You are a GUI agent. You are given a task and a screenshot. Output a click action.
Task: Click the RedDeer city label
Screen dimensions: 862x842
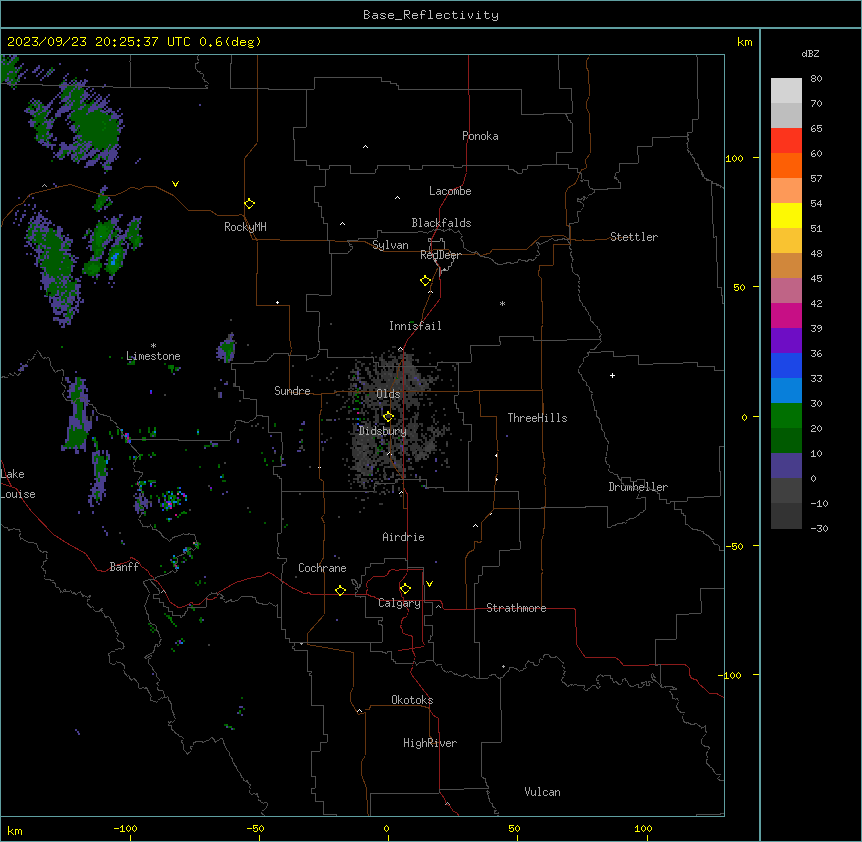click(x=440, y=255)
